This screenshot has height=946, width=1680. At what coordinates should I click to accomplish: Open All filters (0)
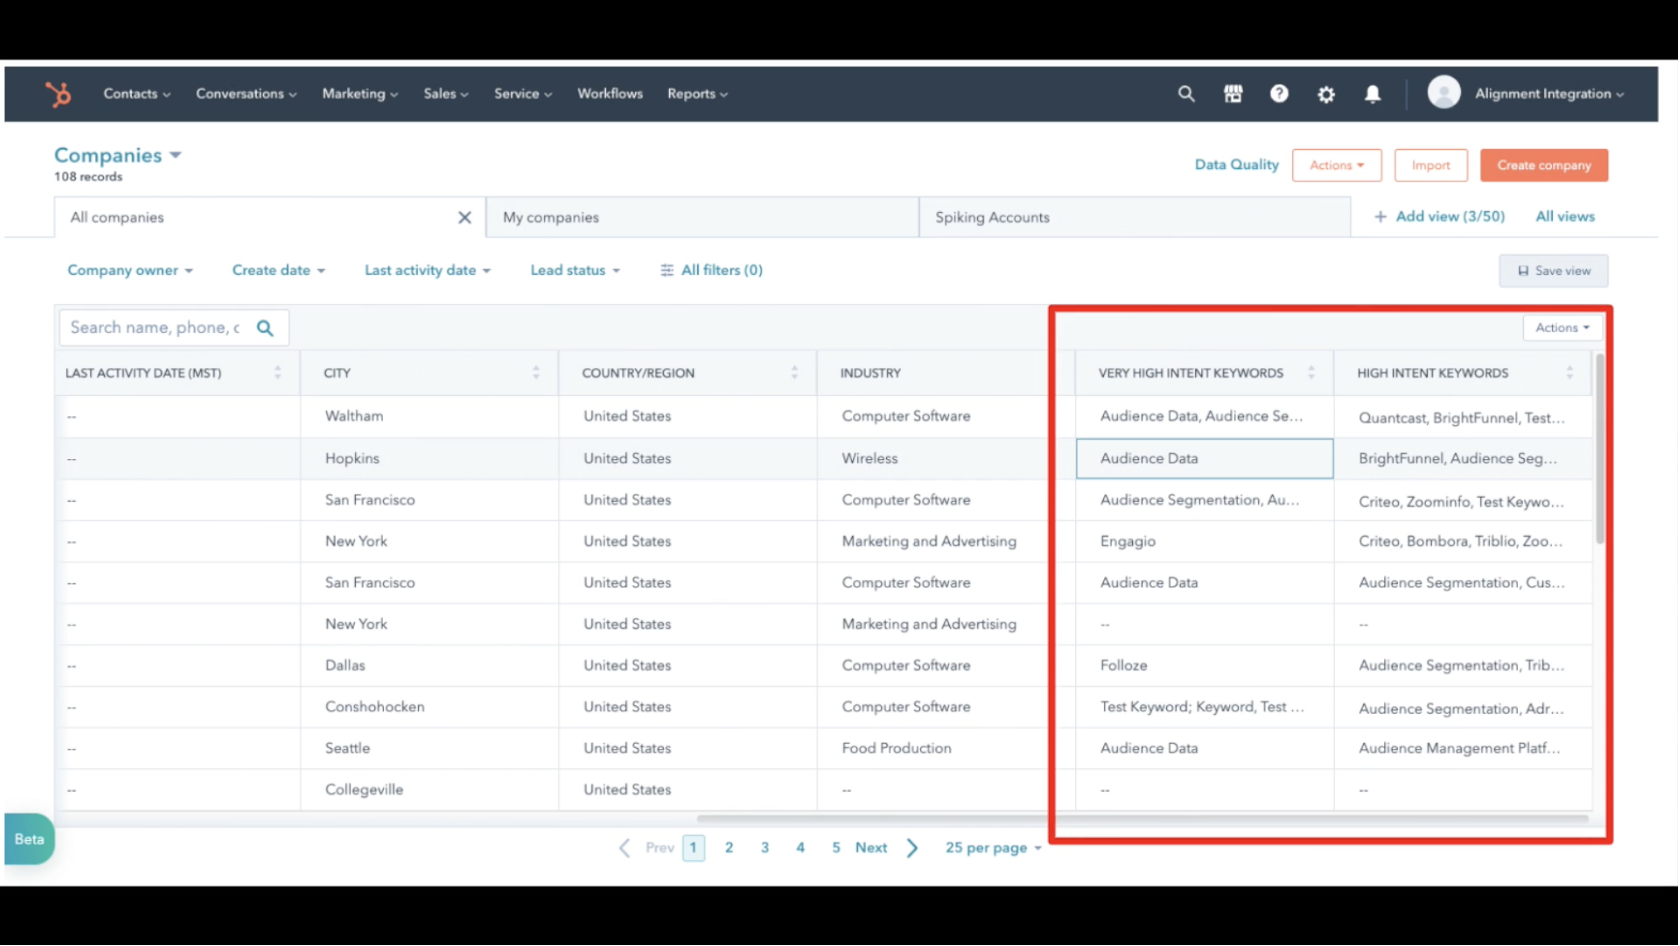[712, 271]
